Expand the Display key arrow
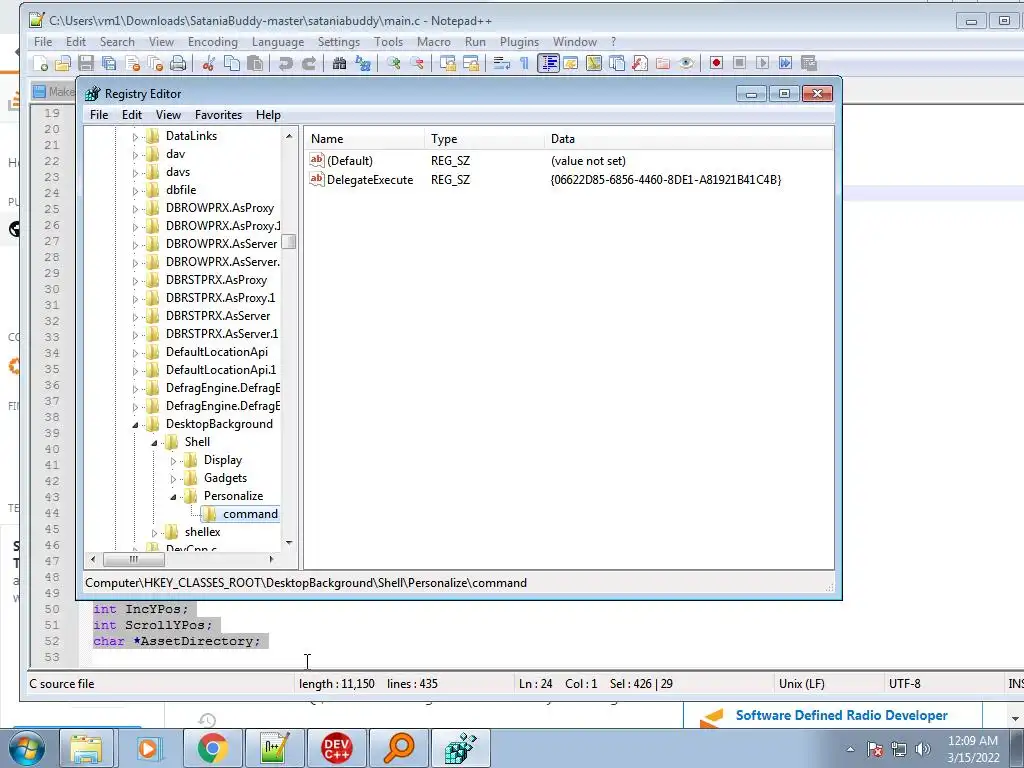This screenshot has width=1024, height=768. pyautogui.click(x=173, y=461)
